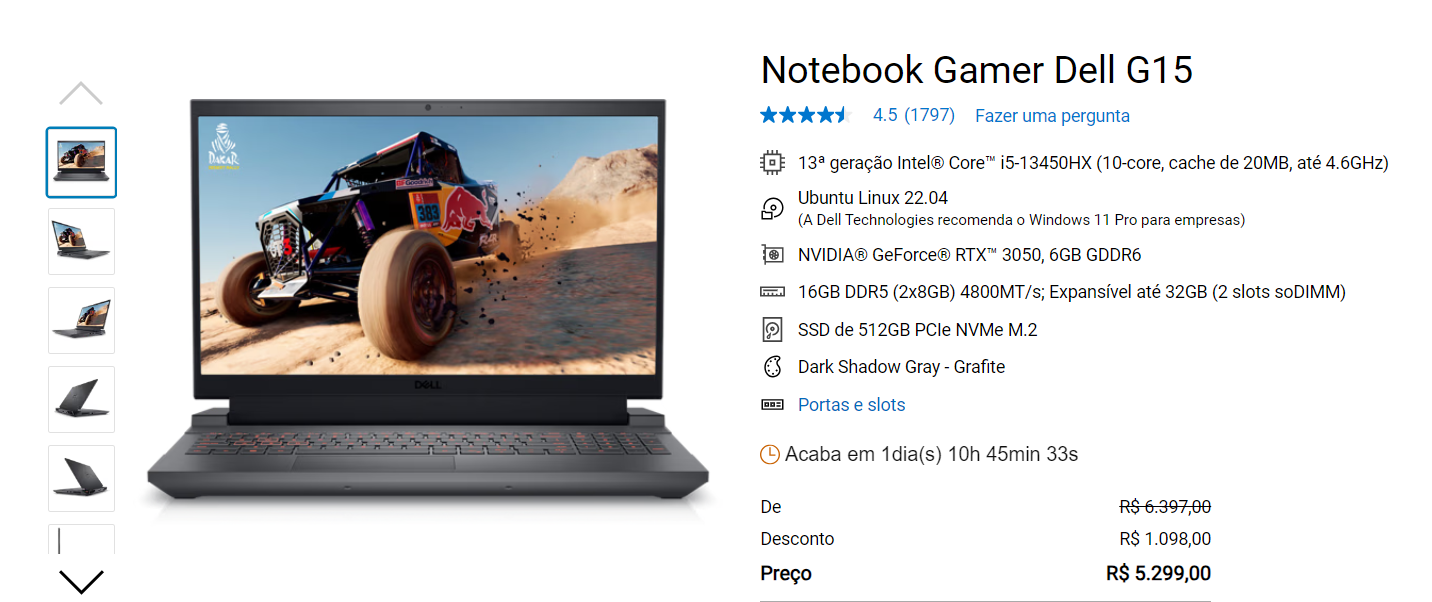Click the main Dell G15 product image
This screenshot has height=602, width=1432.
pos(428,300)
